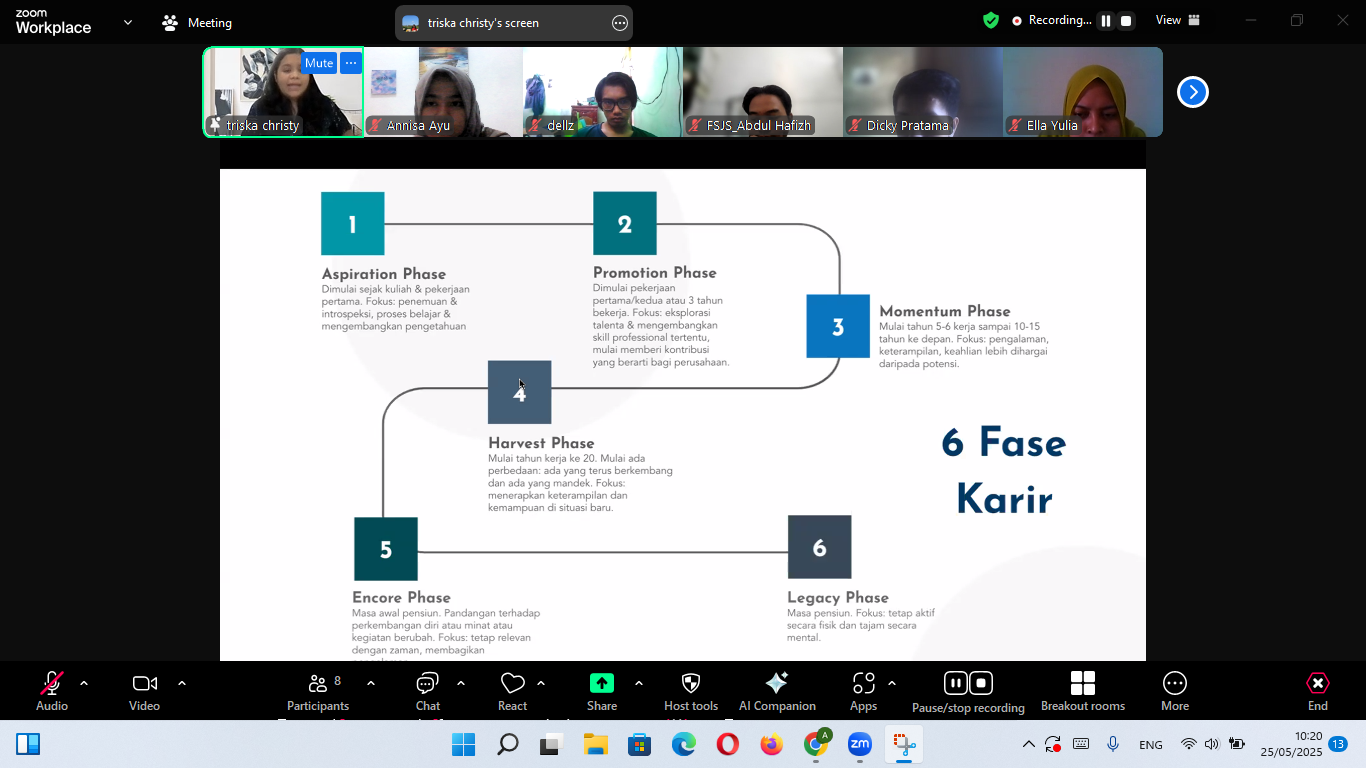Expand Apps options arrow

892,683
